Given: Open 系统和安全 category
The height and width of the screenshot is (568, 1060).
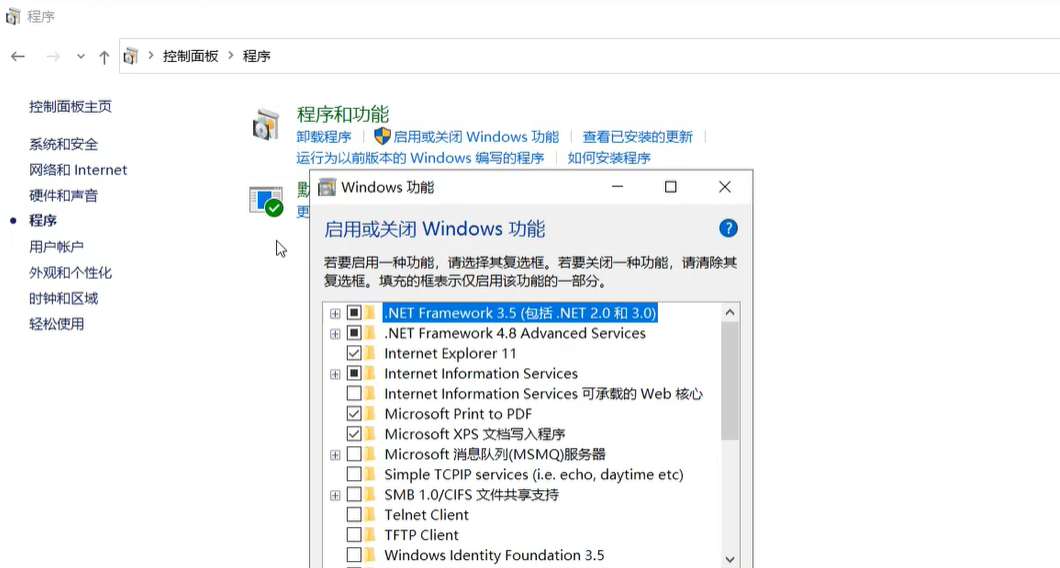Looking at the screenshot, I should [x=64, y=144].
